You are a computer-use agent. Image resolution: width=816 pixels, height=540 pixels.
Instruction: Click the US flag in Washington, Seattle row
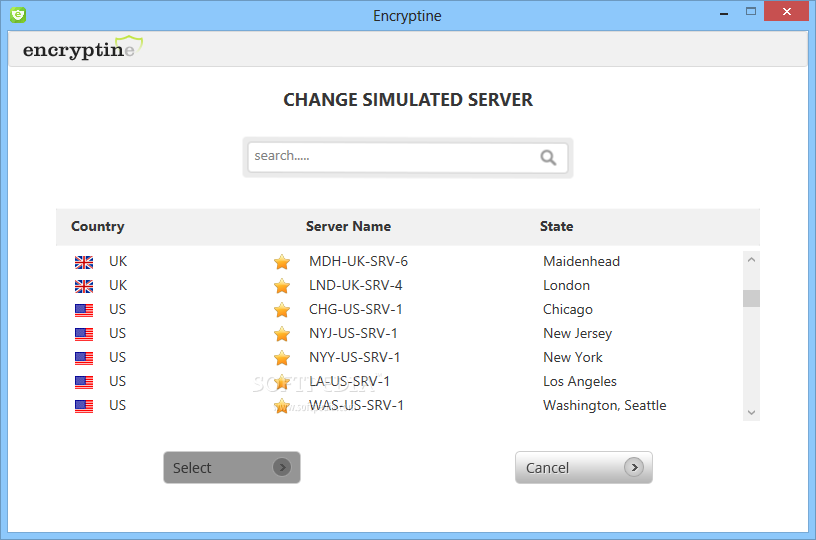[84, 406]
